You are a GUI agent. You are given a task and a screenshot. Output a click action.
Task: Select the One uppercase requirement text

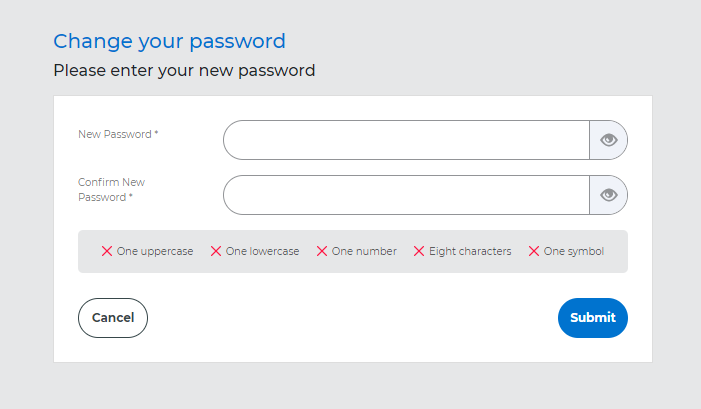pos(155,251)
